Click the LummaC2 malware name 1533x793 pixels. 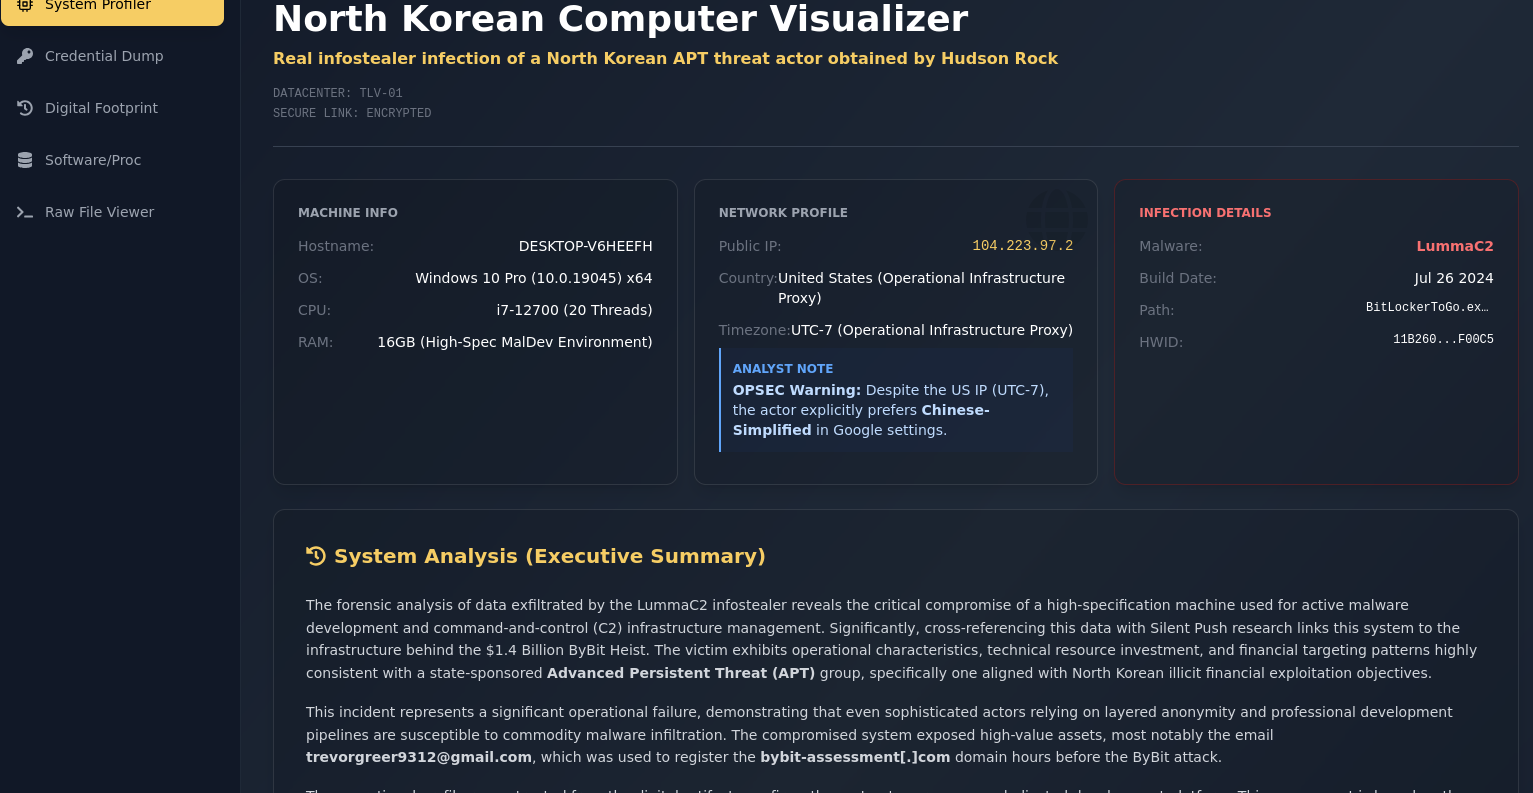[x=1454, y=246]
